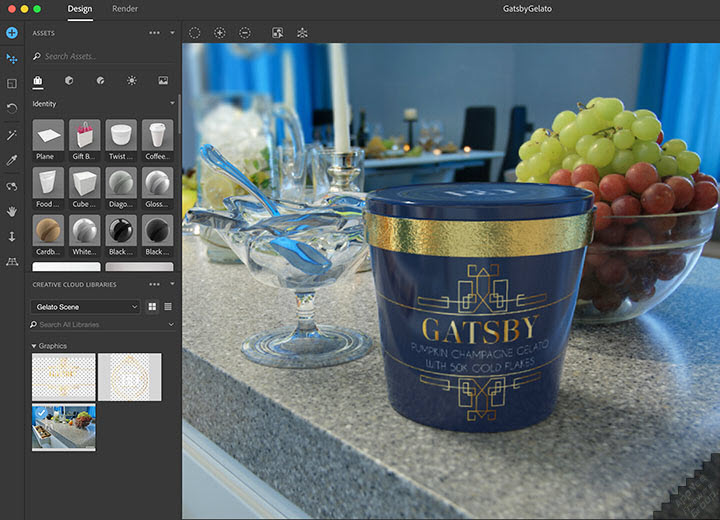This screenshot has width=720, height=520.
Task: Select the Diagonal sphere material asset
Action: [121, 187]
